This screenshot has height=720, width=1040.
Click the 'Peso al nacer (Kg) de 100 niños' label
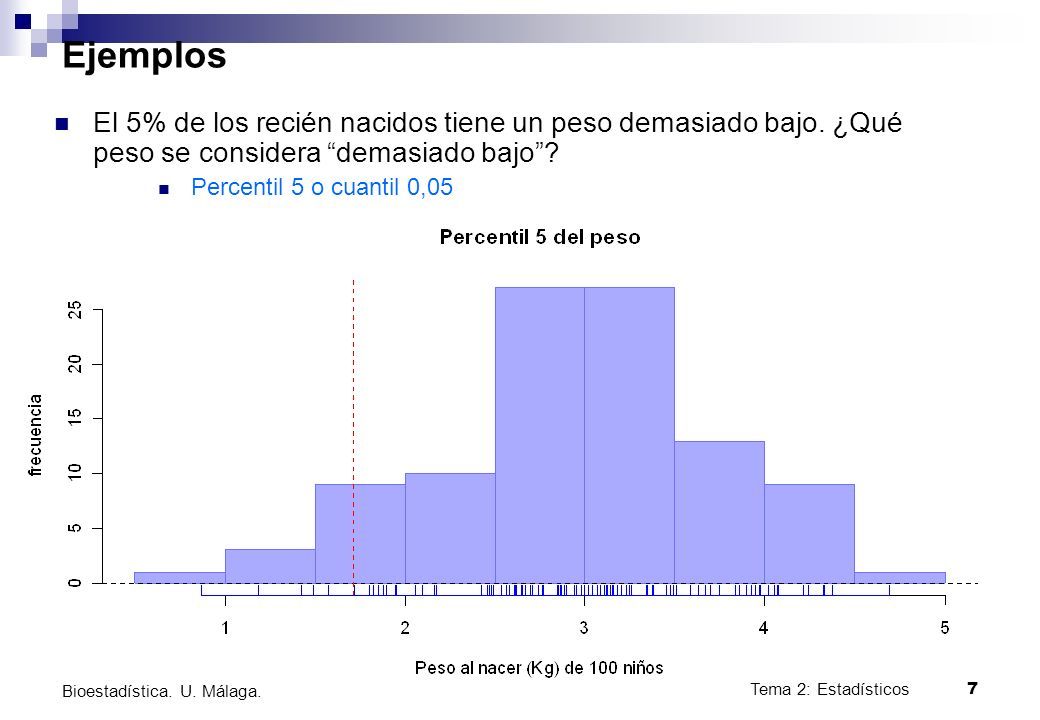(x=539, y=668)
